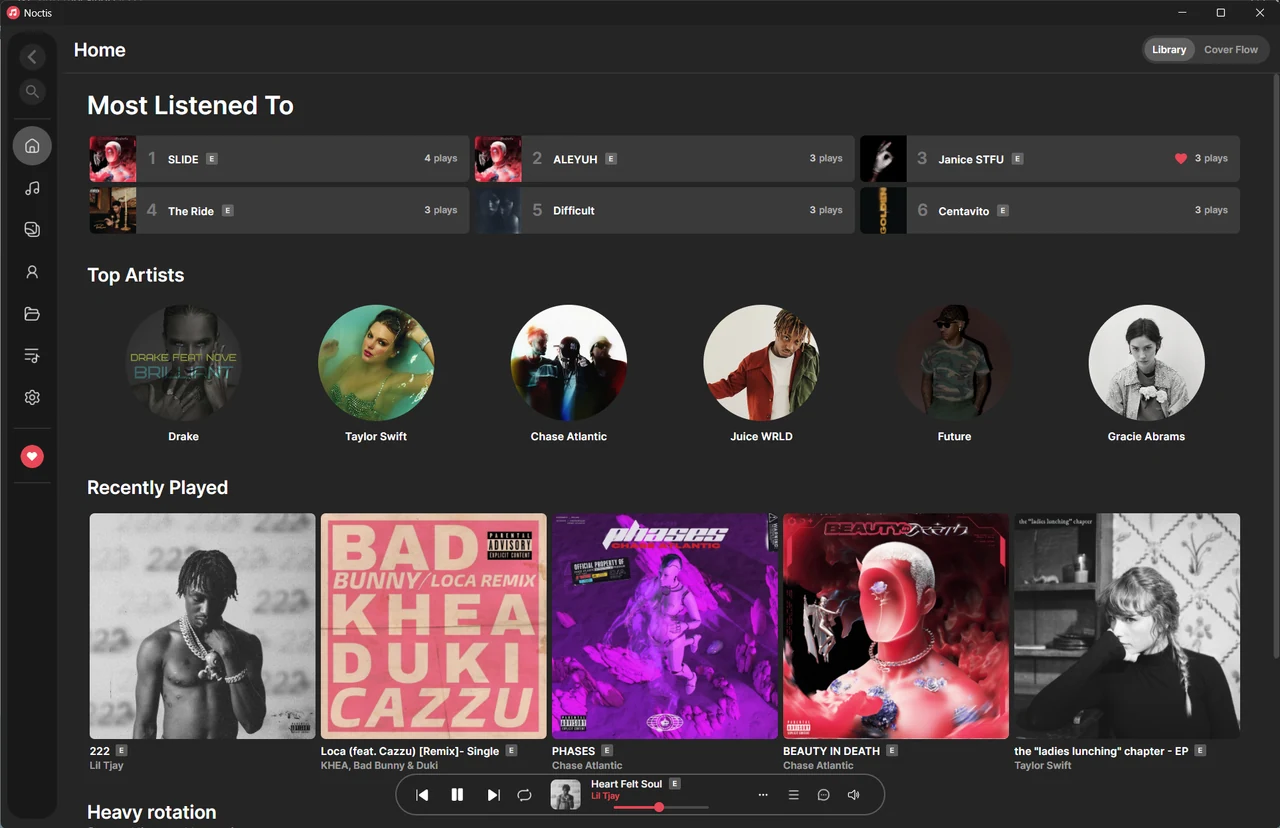Screen dimensions: 1280x828
Task: Click Chase Atlantic link under PHASES
Action: pyautogui.click(x=587, y=766)
